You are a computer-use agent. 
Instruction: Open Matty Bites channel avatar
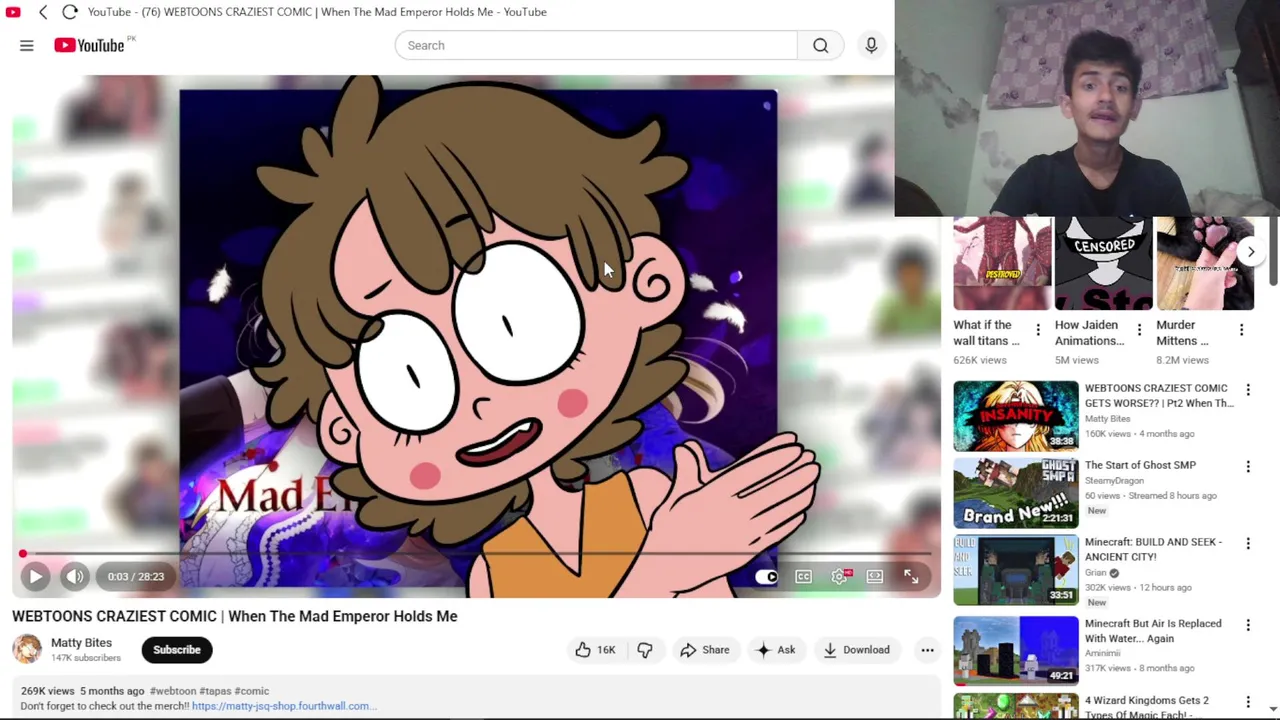27,649
